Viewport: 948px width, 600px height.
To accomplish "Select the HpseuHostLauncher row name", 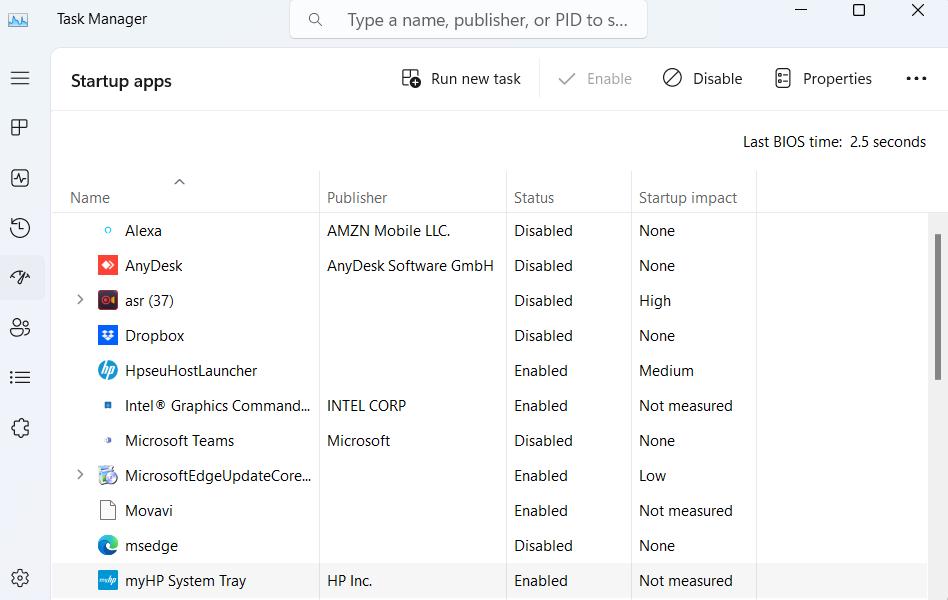I will coord(191,371).
